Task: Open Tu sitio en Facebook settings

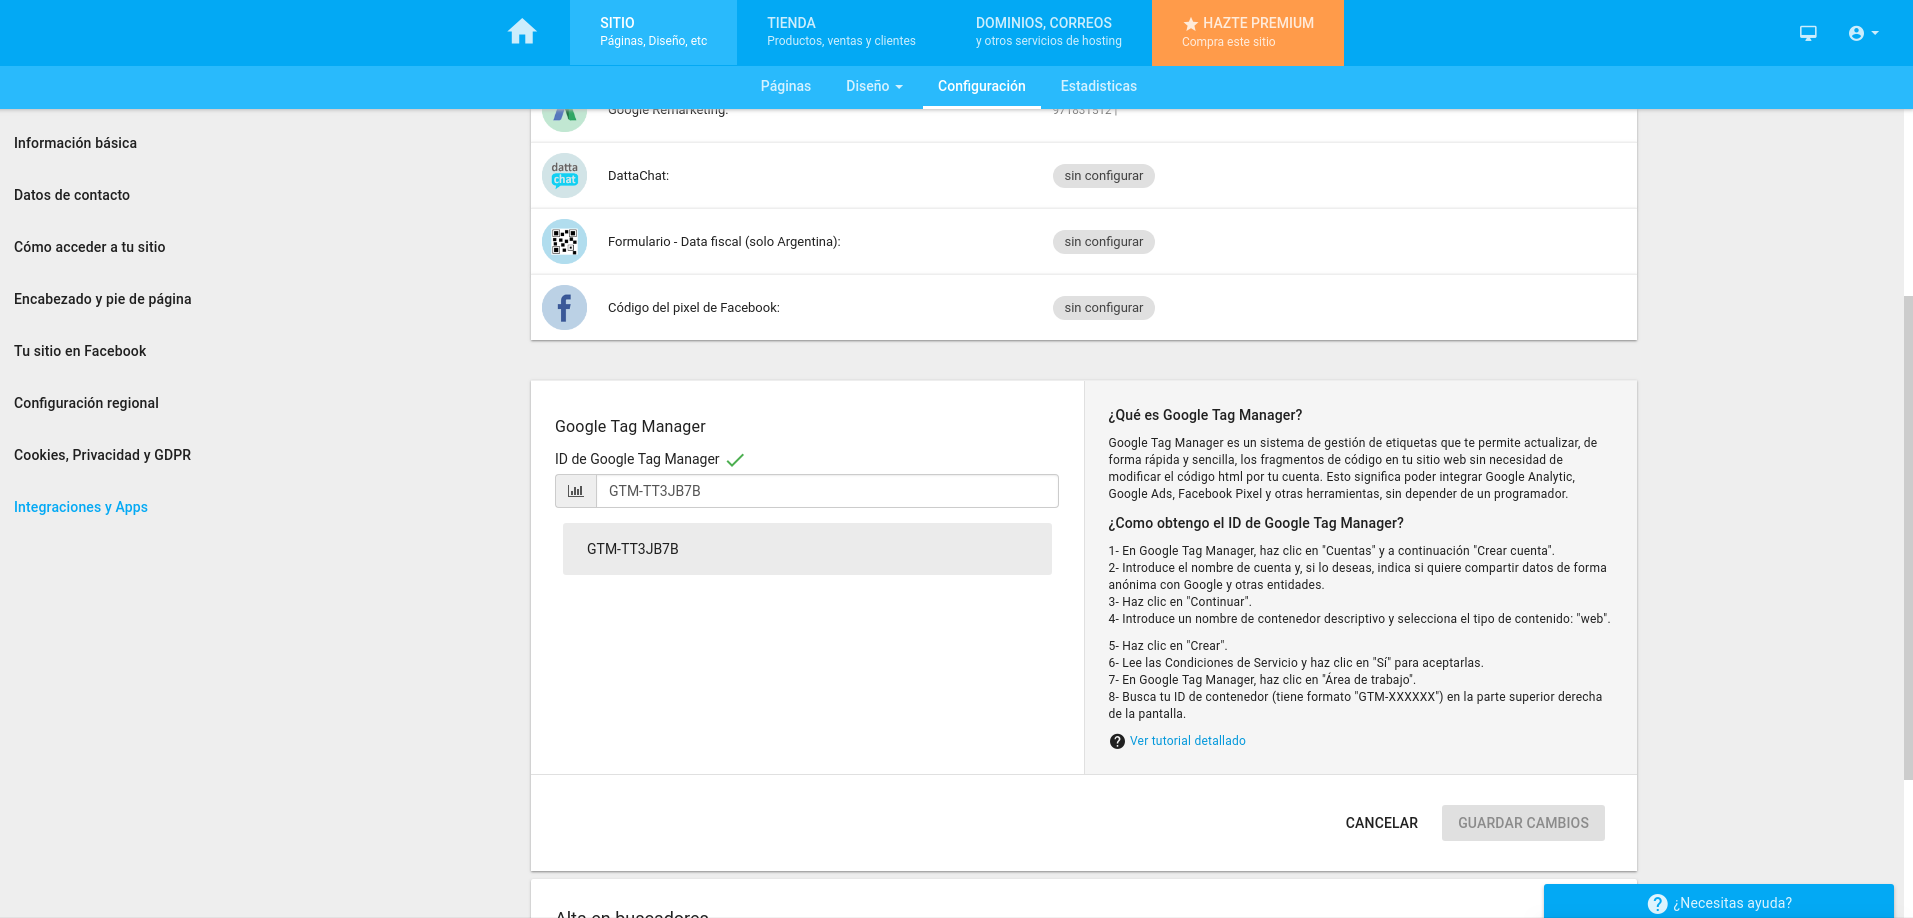Action: click(80, 351)
